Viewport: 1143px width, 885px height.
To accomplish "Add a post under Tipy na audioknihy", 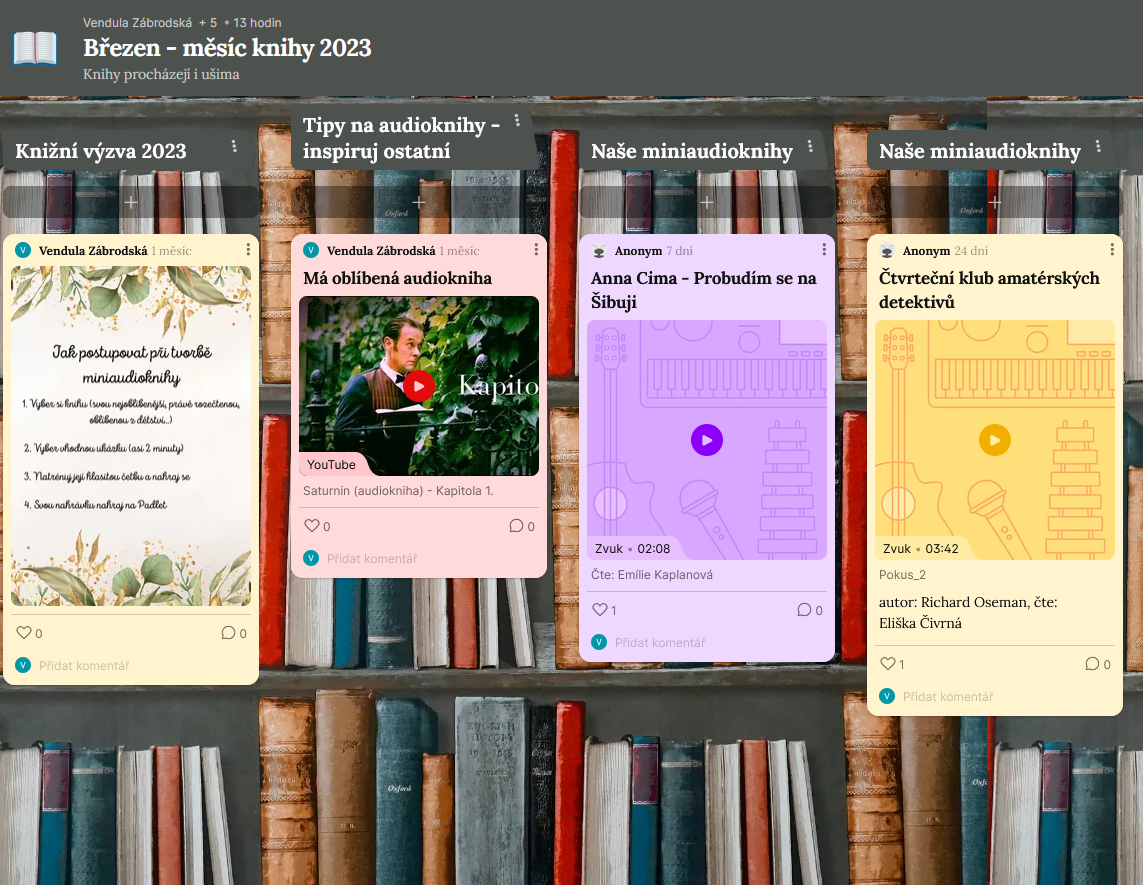I will 419,202.
